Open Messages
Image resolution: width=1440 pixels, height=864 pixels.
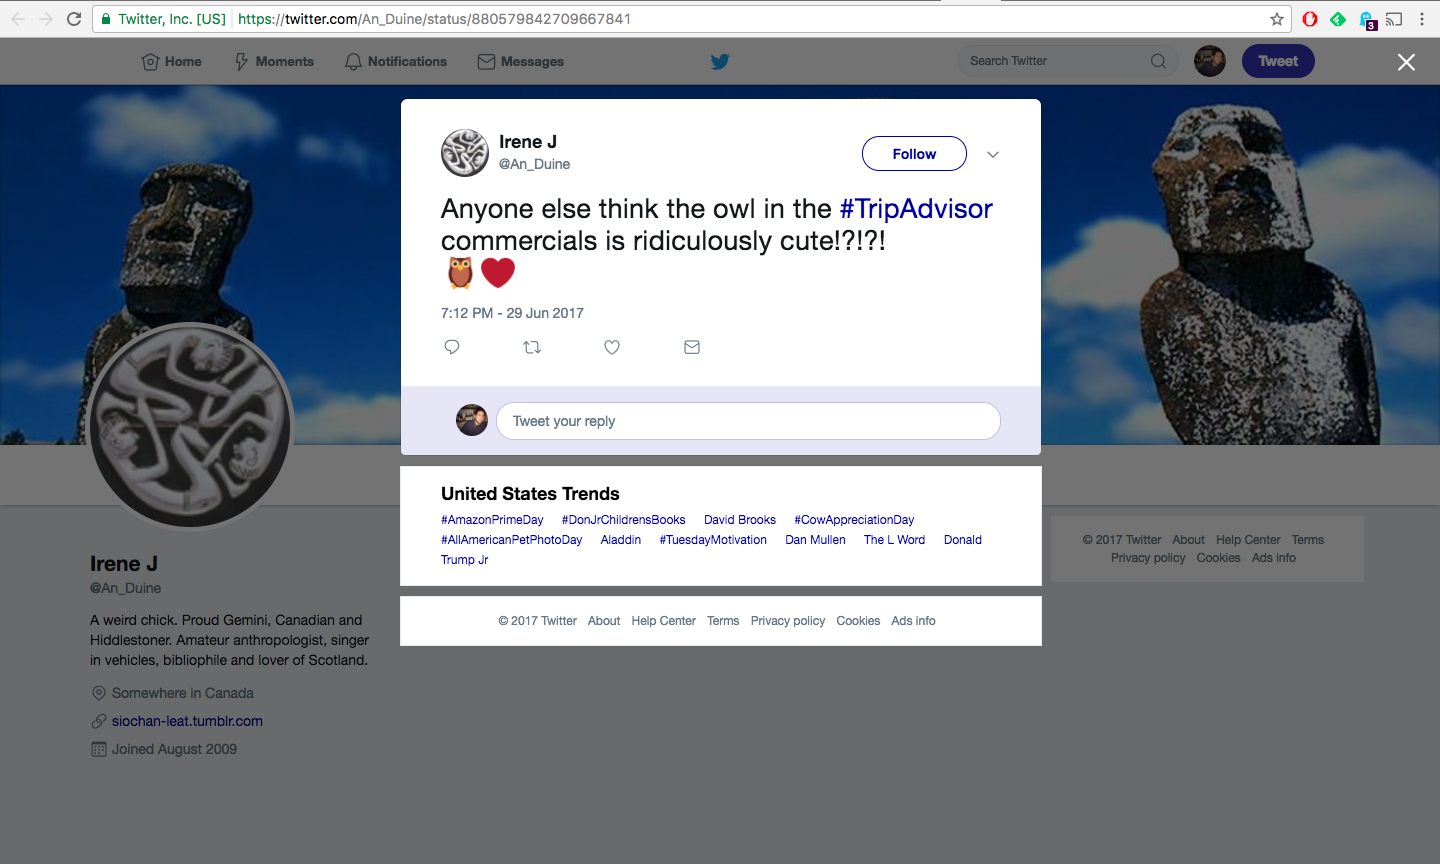521,61
